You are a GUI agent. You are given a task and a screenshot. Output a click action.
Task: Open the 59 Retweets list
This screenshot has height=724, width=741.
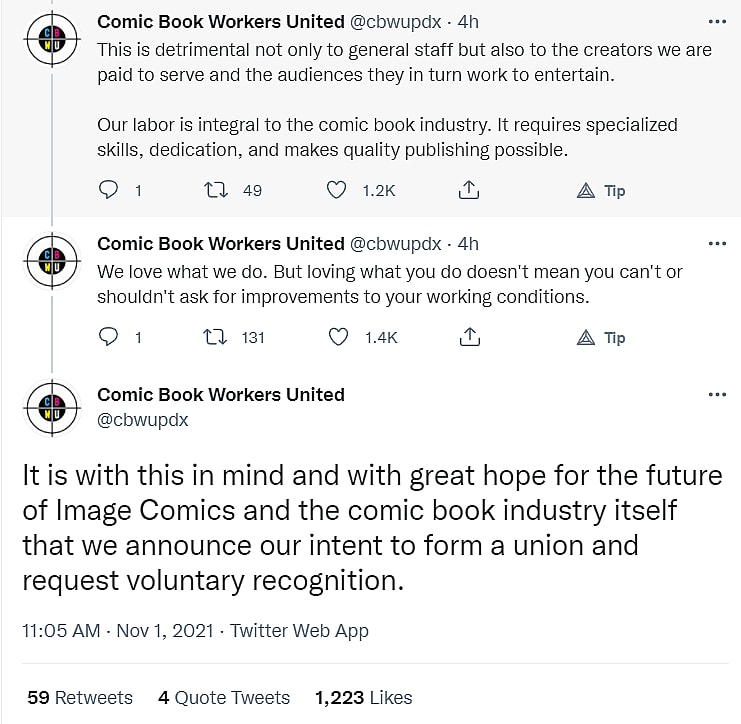[x=80, y=698]
